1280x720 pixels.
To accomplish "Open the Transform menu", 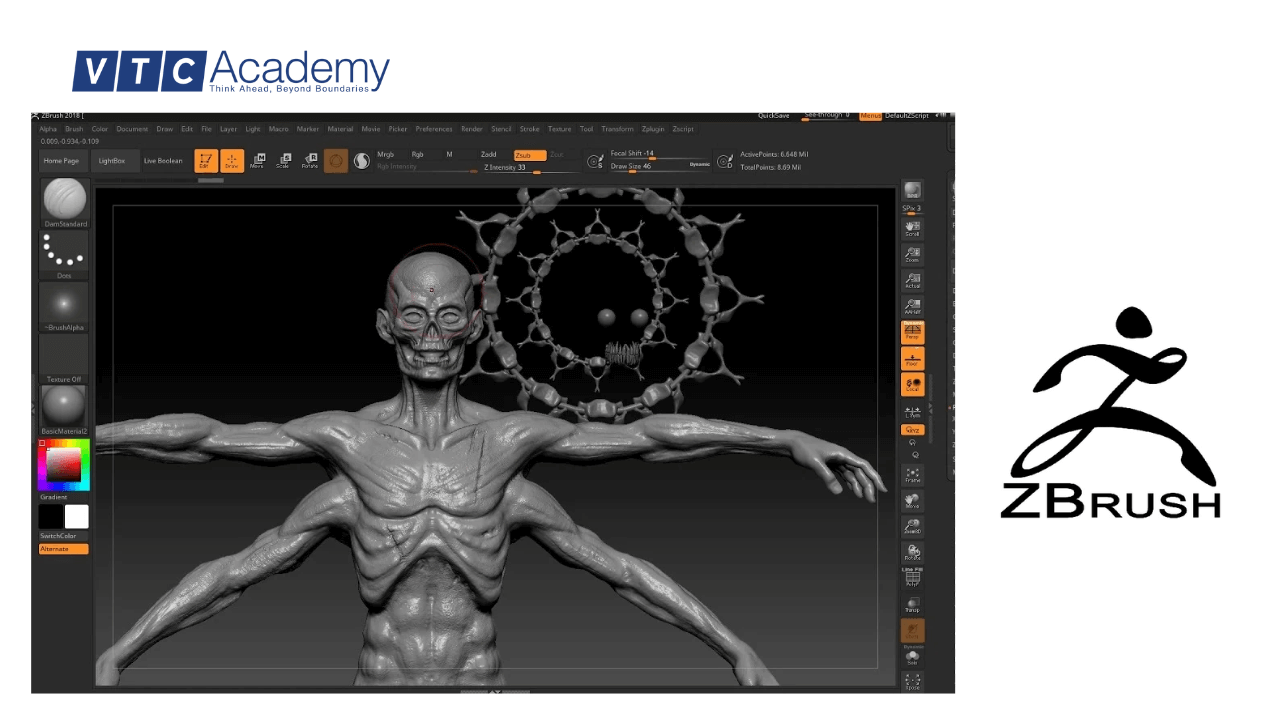I will (618, 129).
